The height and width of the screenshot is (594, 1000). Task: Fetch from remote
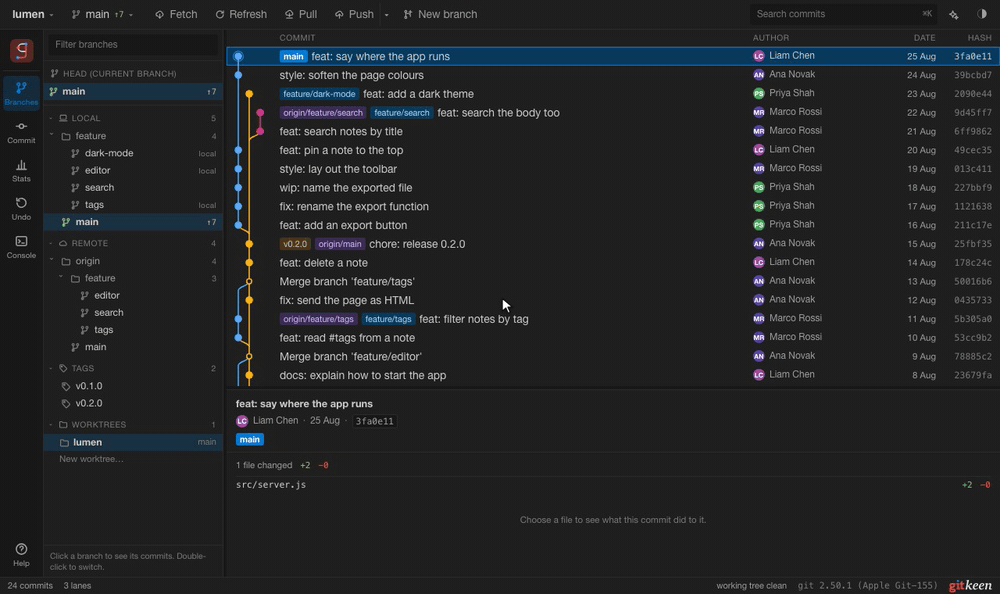pyautogui.click(x=176, y=14)
